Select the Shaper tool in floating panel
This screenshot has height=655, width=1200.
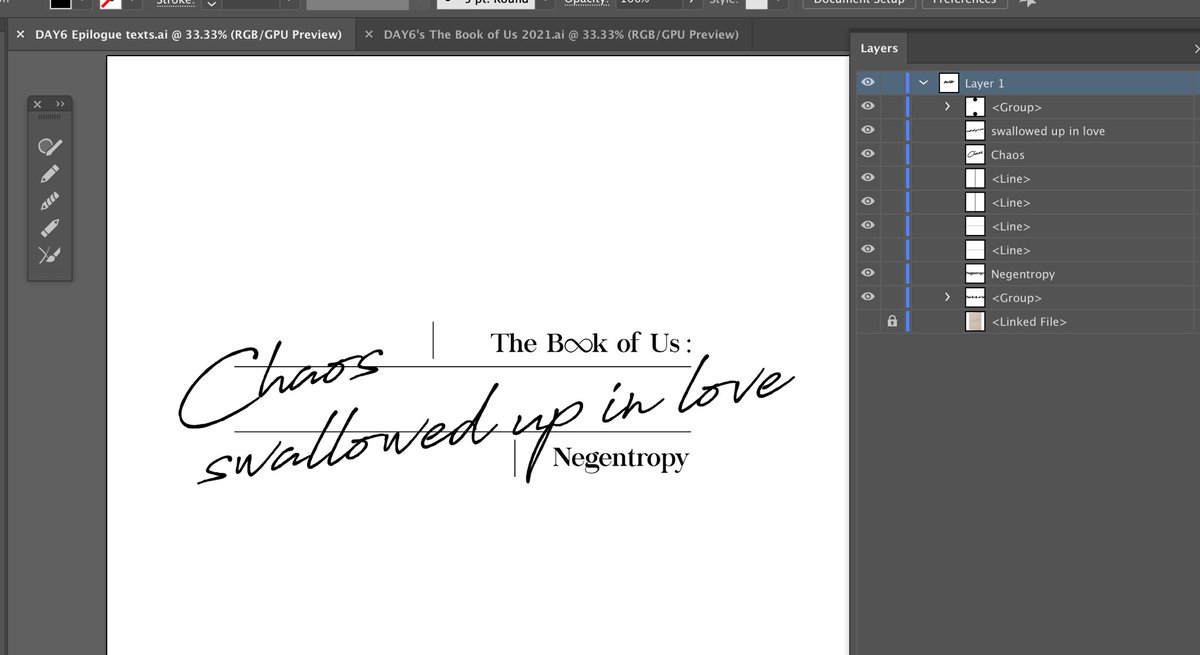(49, 147)
